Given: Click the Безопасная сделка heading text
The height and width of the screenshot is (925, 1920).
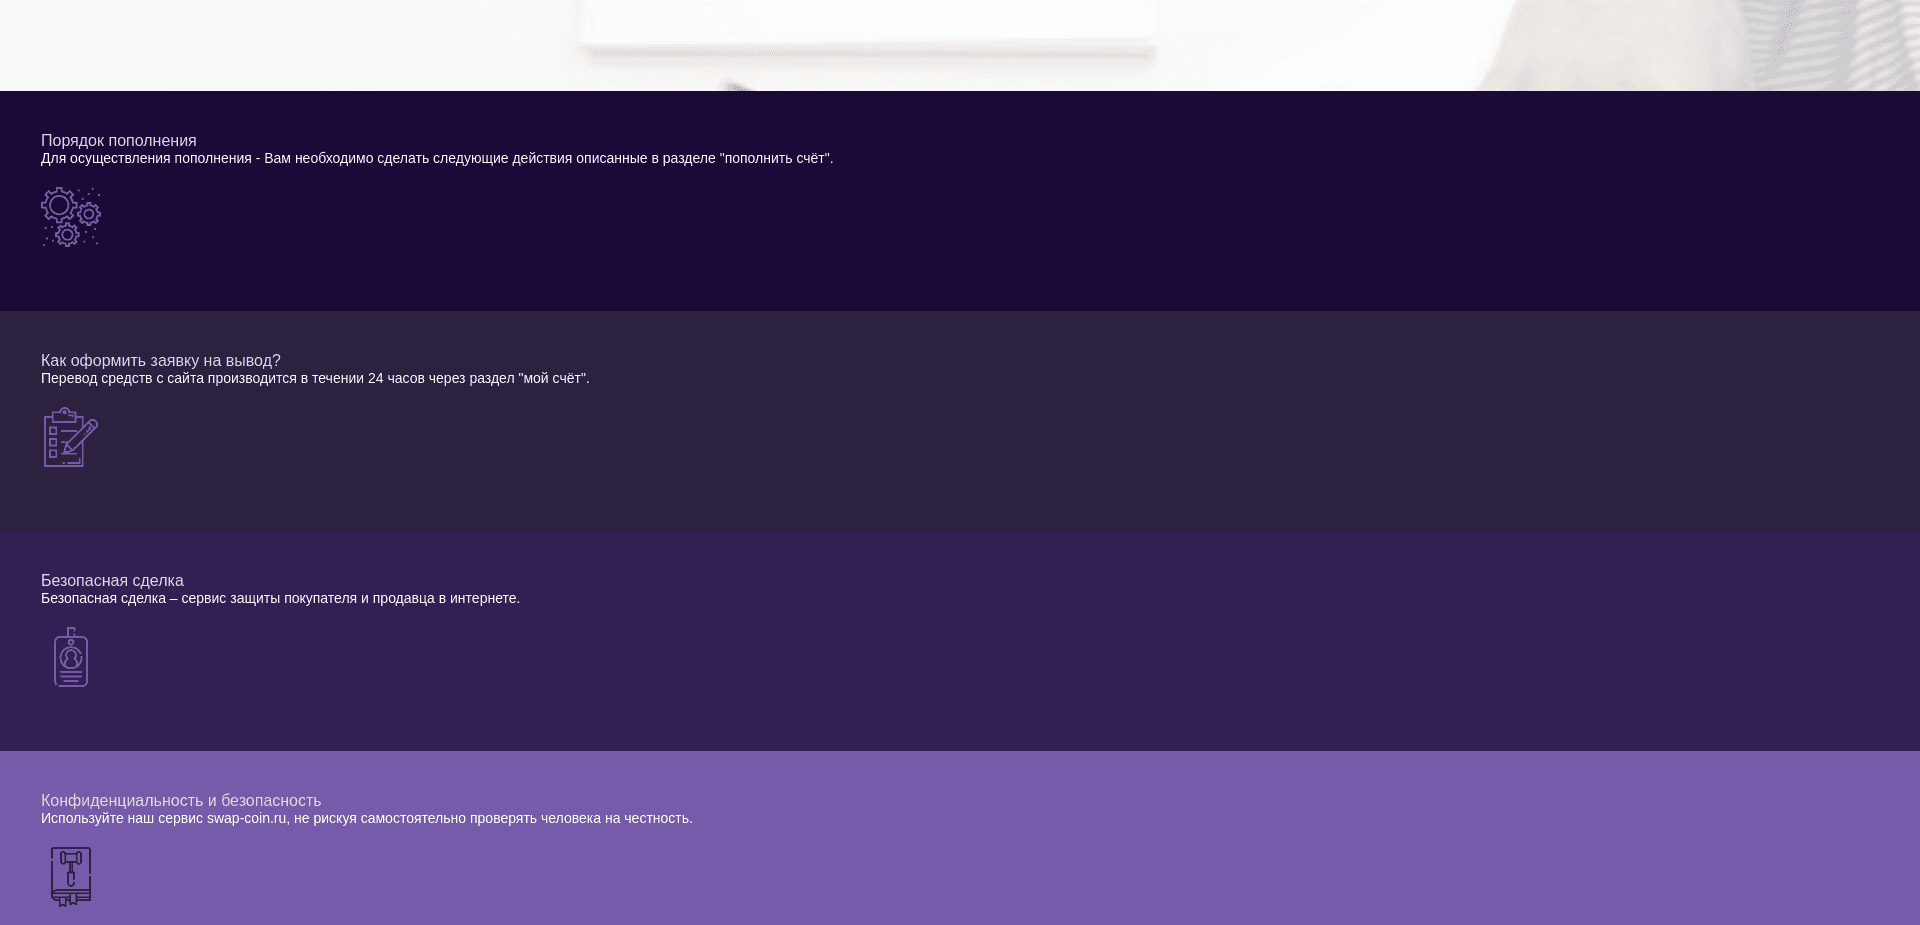Looking at the screenshot, I should pos(111,580).
